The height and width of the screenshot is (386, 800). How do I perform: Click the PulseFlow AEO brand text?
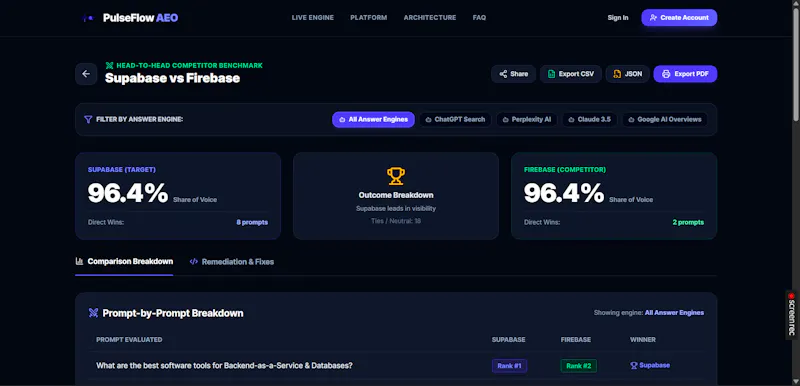pyautogui.click(x=140, y=18)
